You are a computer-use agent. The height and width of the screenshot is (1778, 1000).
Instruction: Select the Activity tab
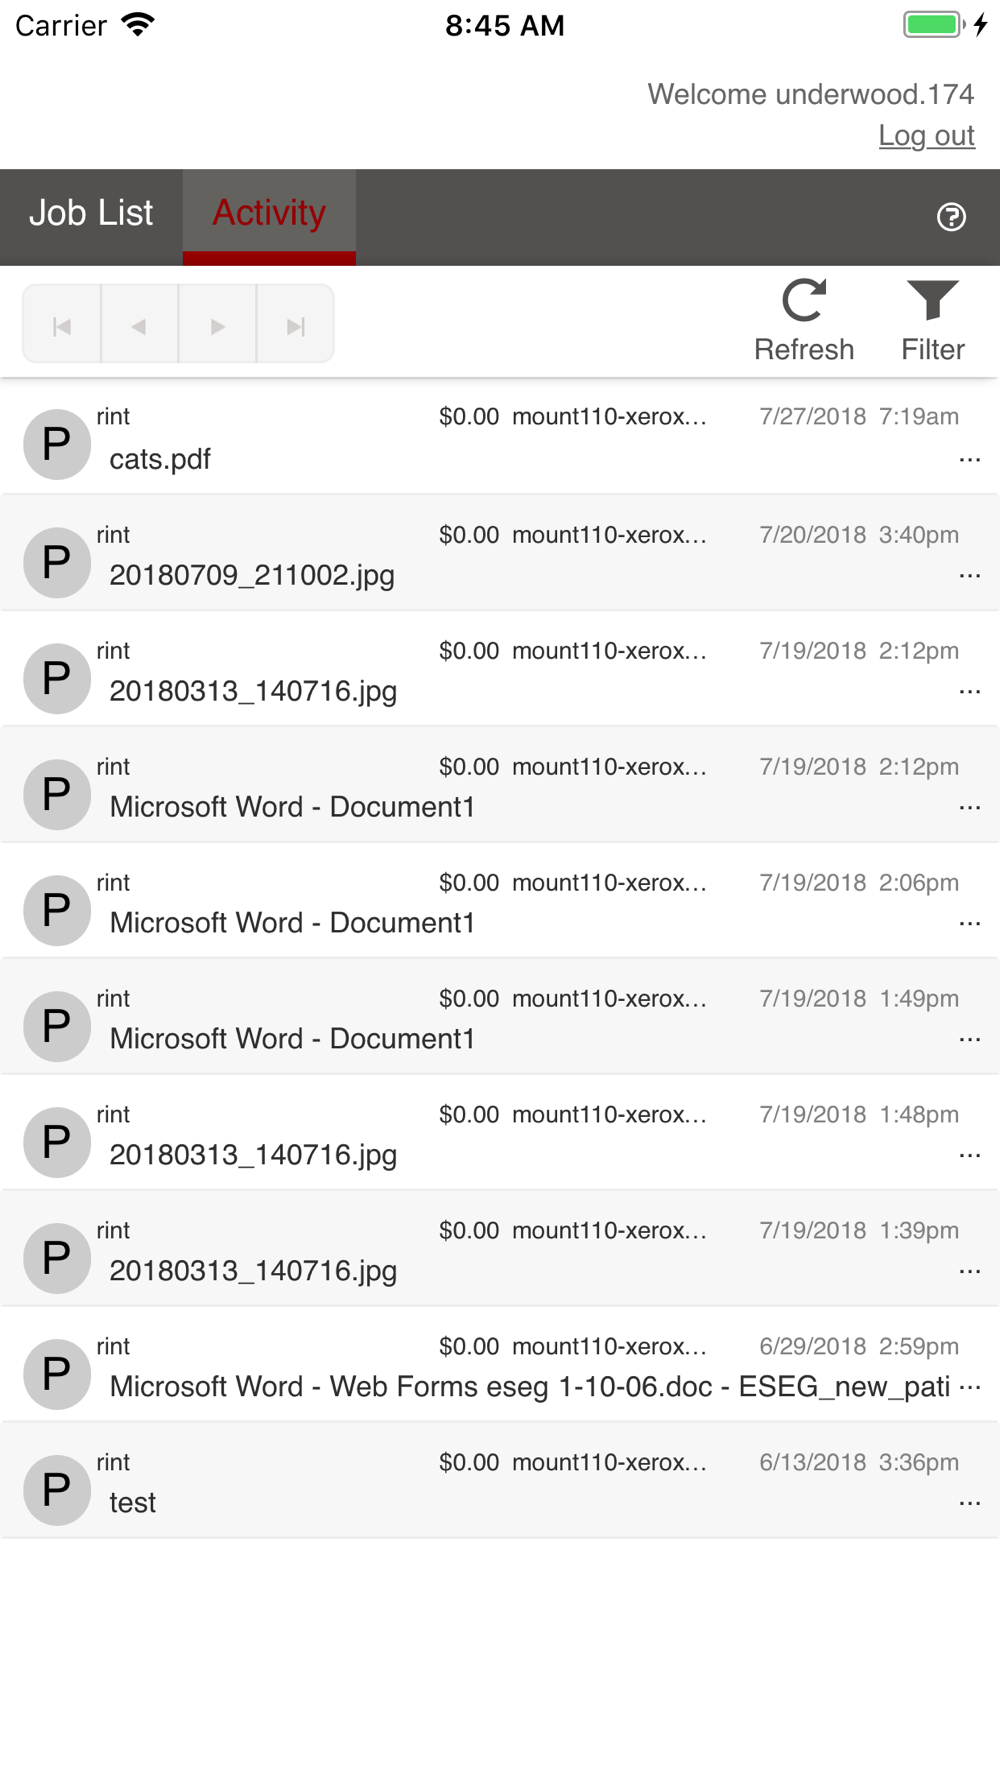[269, 214]
